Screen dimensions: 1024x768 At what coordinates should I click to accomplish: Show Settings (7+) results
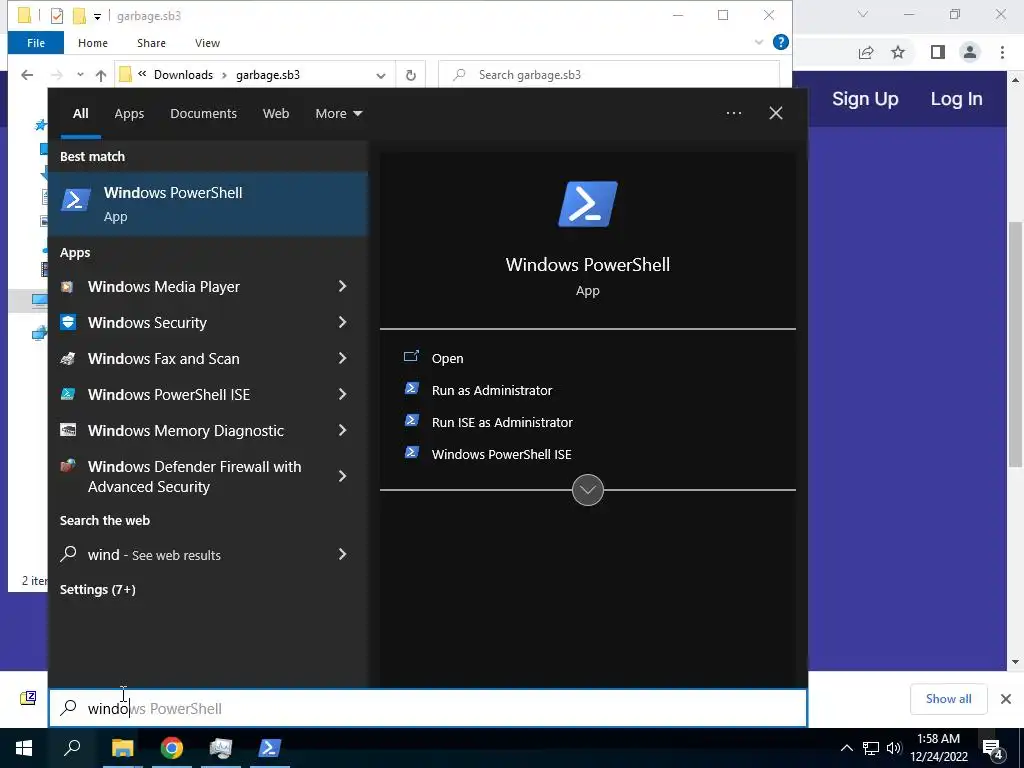(98, 590)
